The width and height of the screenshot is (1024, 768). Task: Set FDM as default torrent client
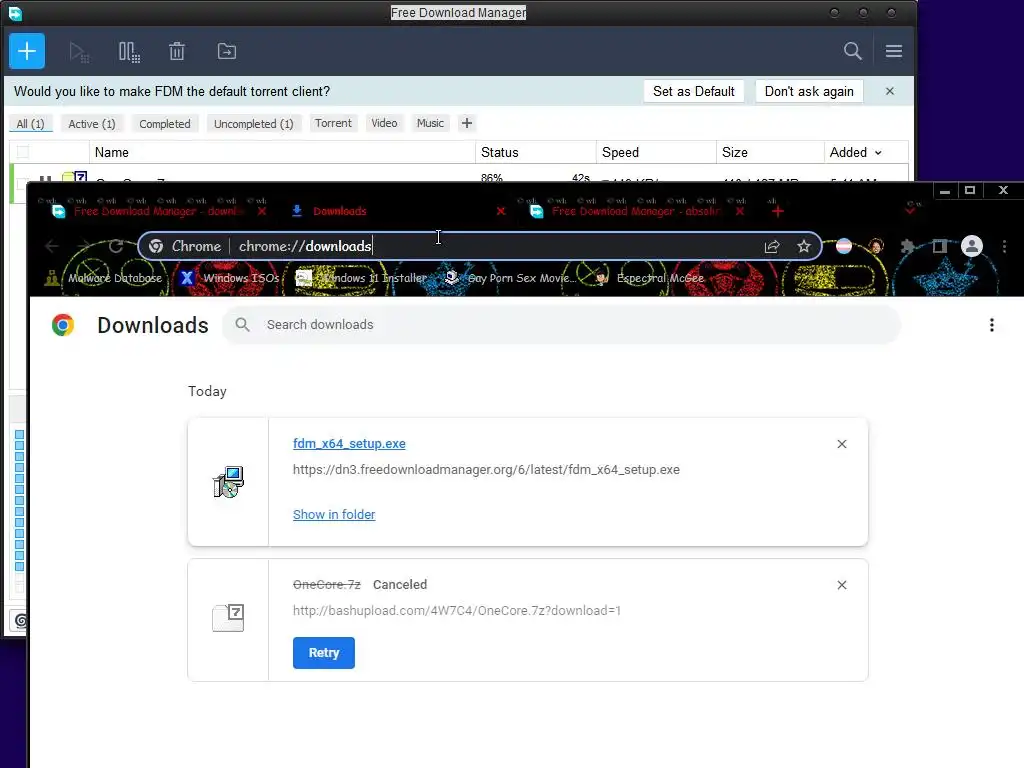[694, 91]
